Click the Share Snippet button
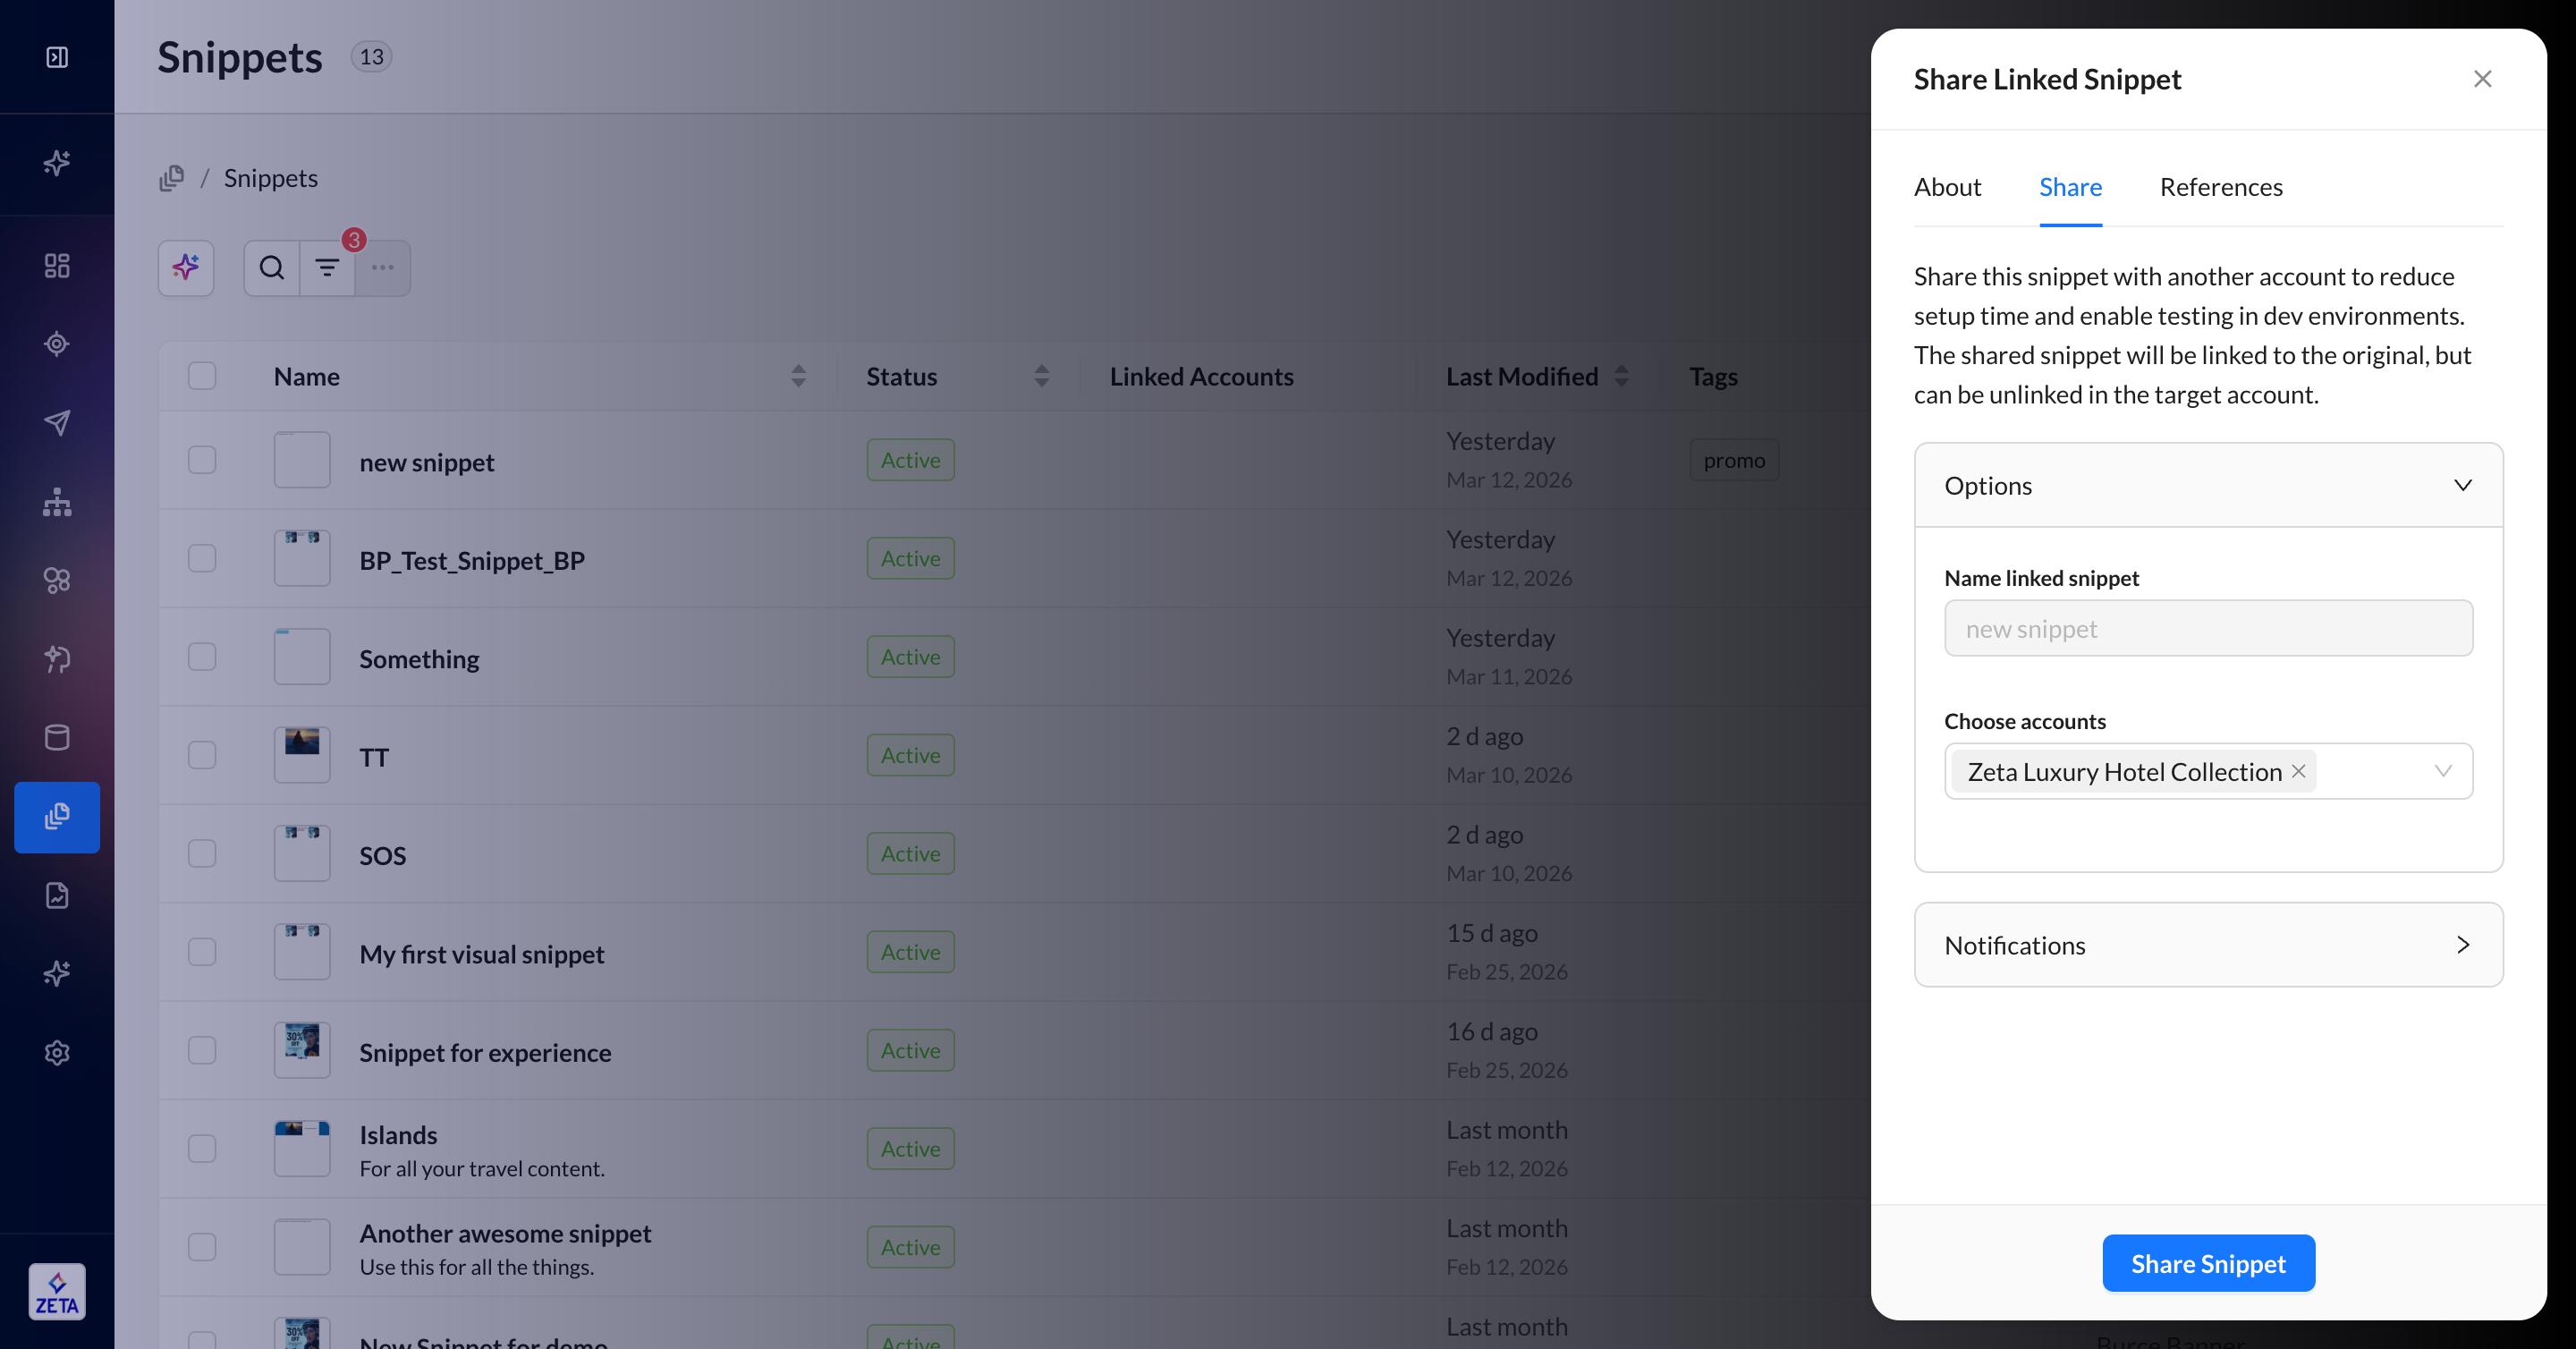 click(2208, 1263)
